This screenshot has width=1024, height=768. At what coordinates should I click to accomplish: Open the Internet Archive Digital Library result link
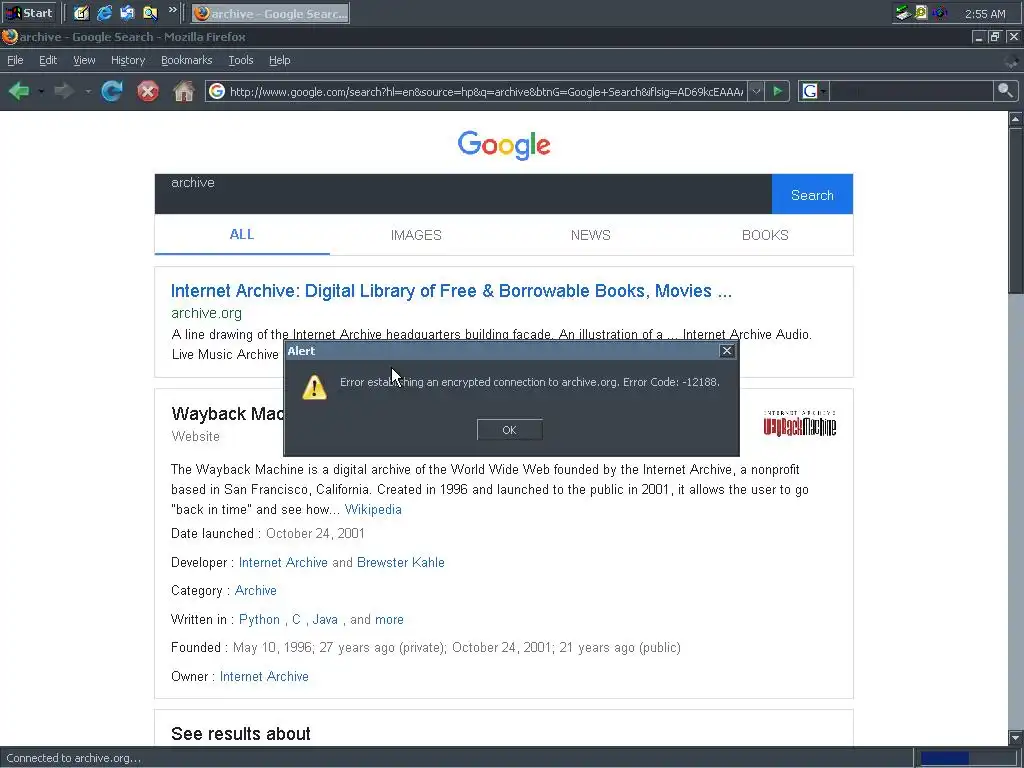click(x=451, y=291)
